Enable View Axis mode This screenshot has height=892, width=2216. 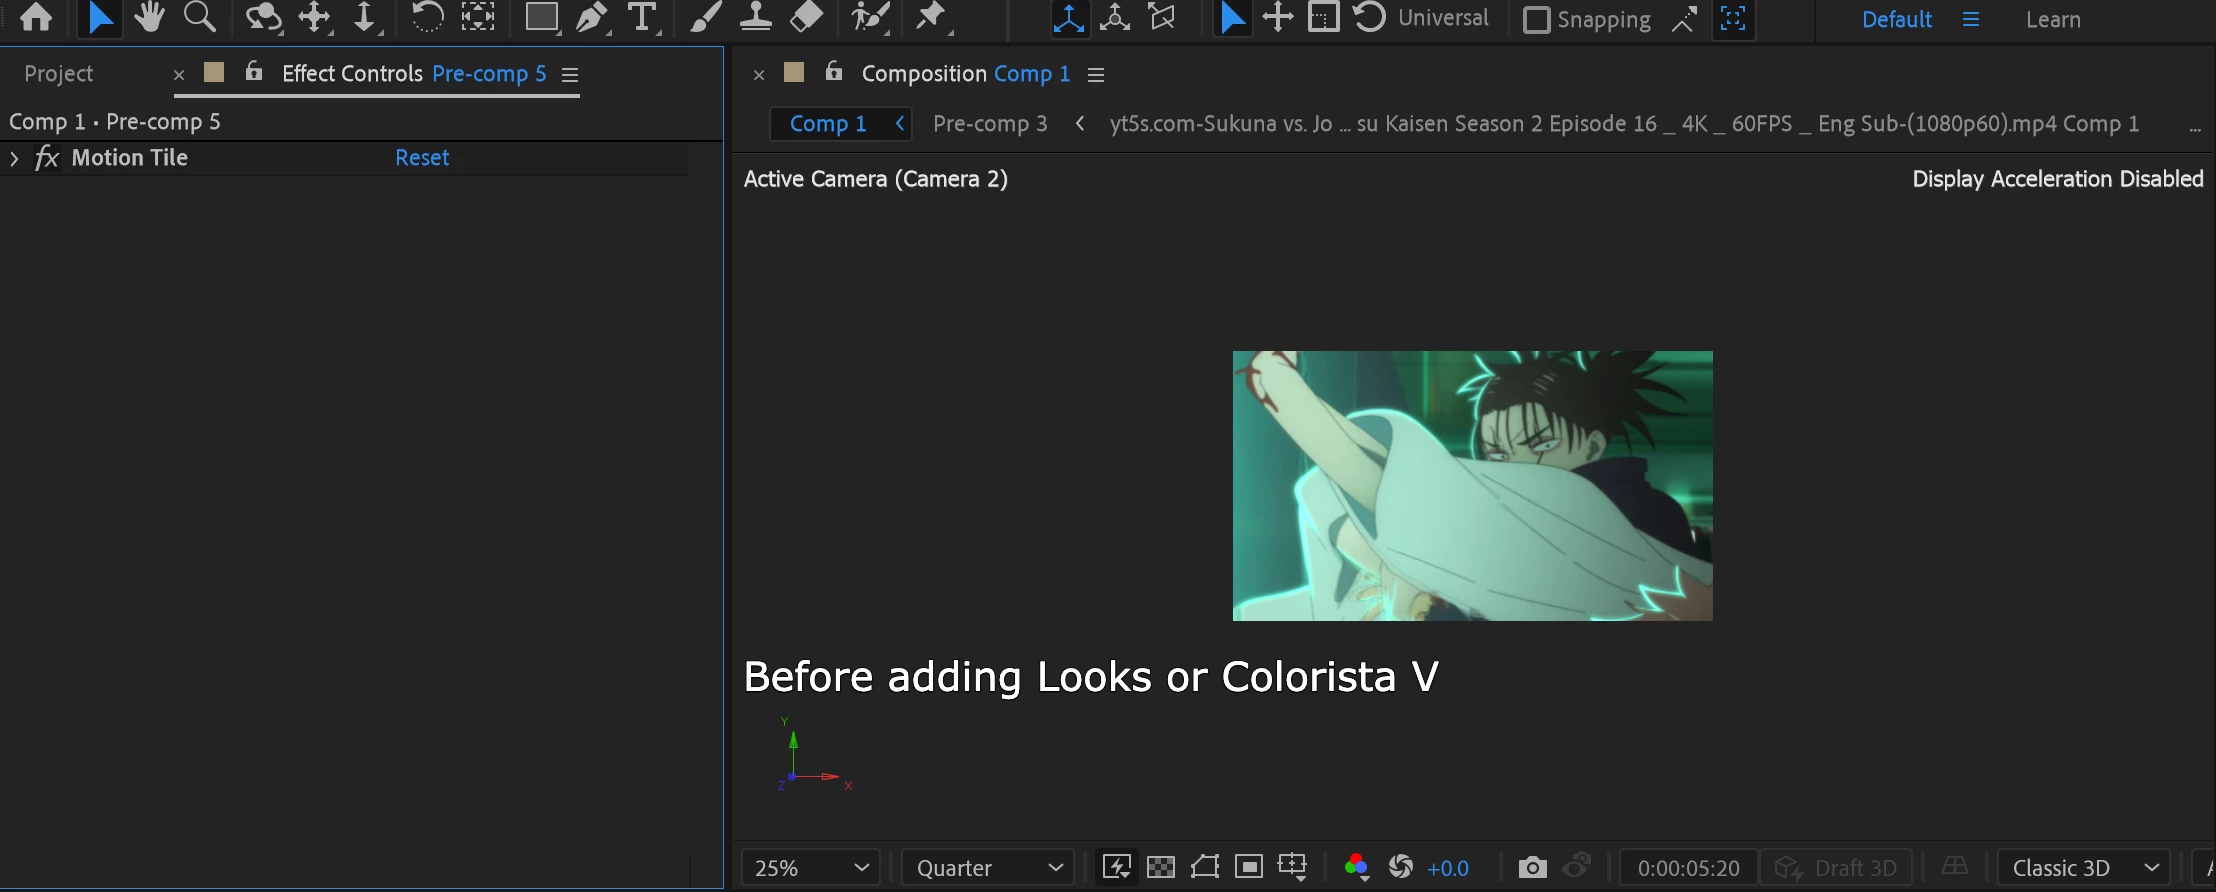tap(1162, 18)
